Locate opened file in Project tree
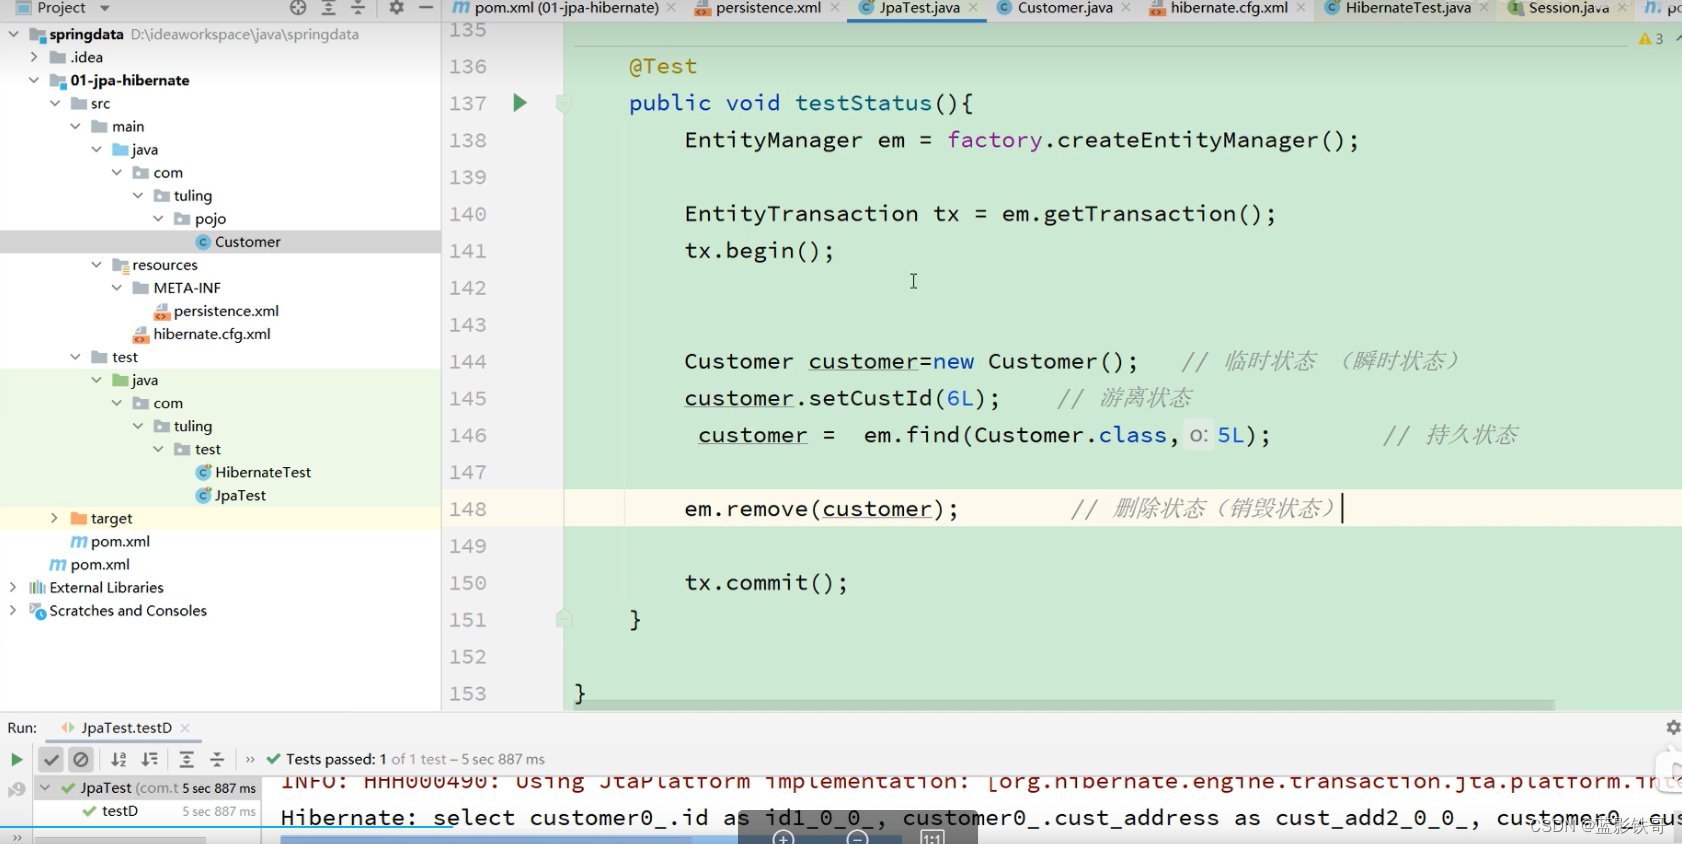The image size is (1682, 844). (298, 8)
